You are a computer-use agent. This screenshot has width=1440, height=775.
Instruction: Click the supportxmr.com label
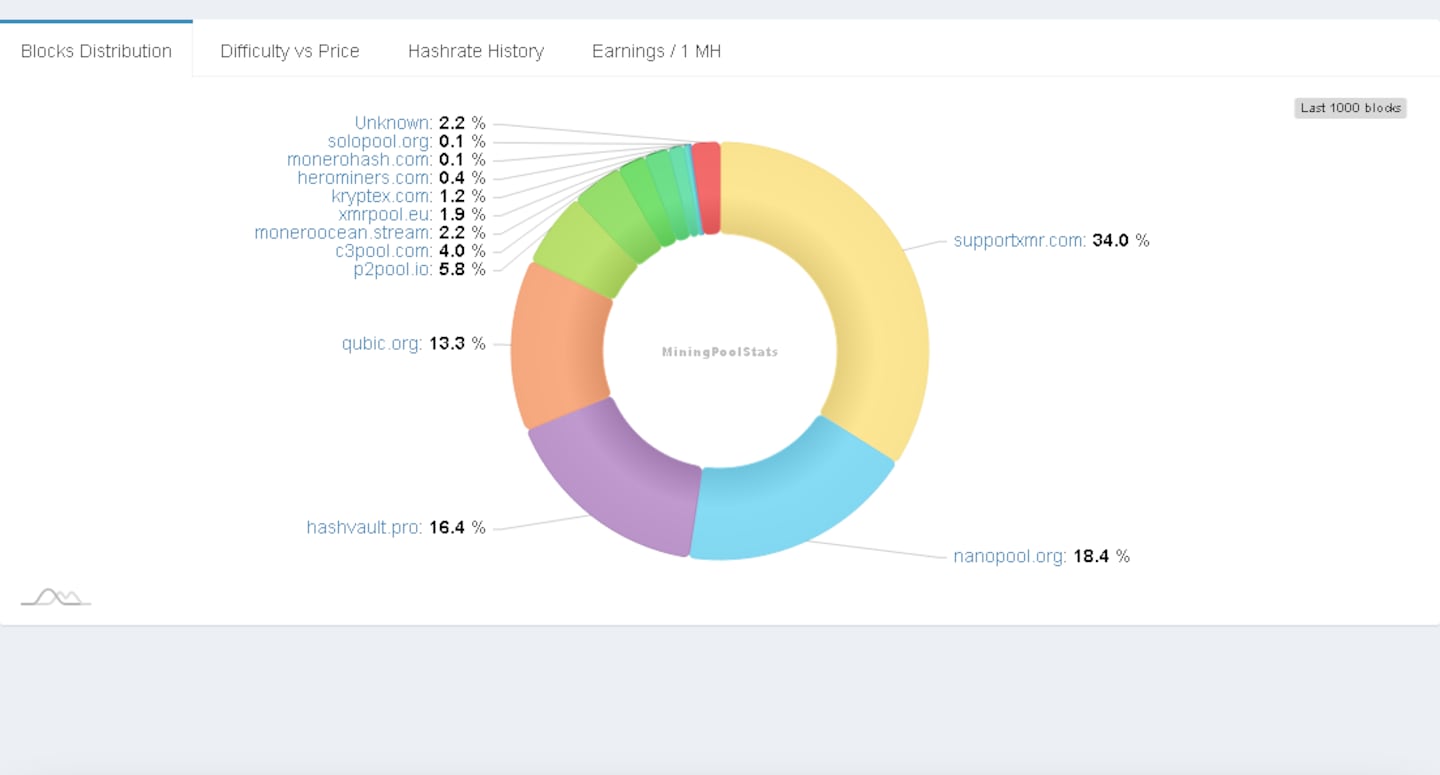point(1019,240)
